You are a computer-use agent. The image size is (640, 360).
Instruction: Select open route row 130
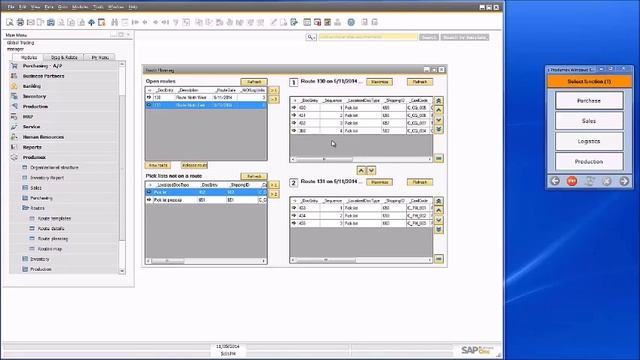click(x=206, y=98)
